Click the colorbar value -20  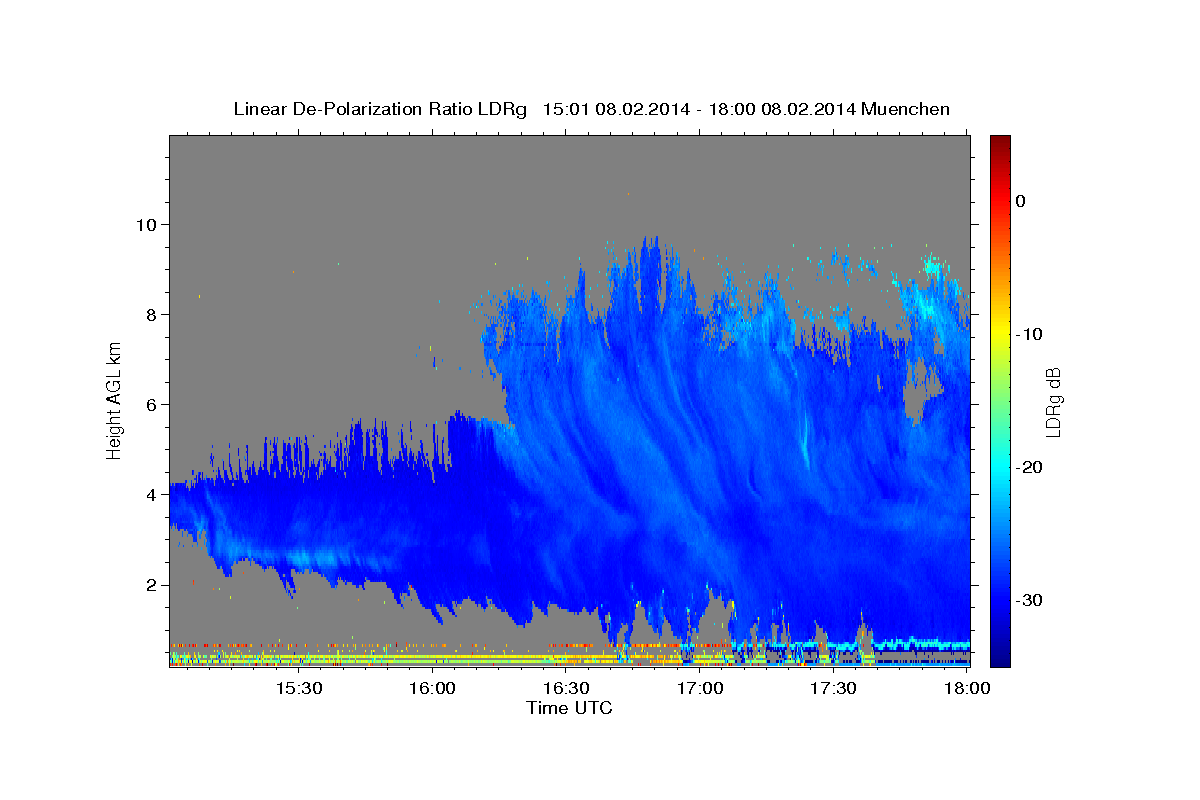point(1029,467)
